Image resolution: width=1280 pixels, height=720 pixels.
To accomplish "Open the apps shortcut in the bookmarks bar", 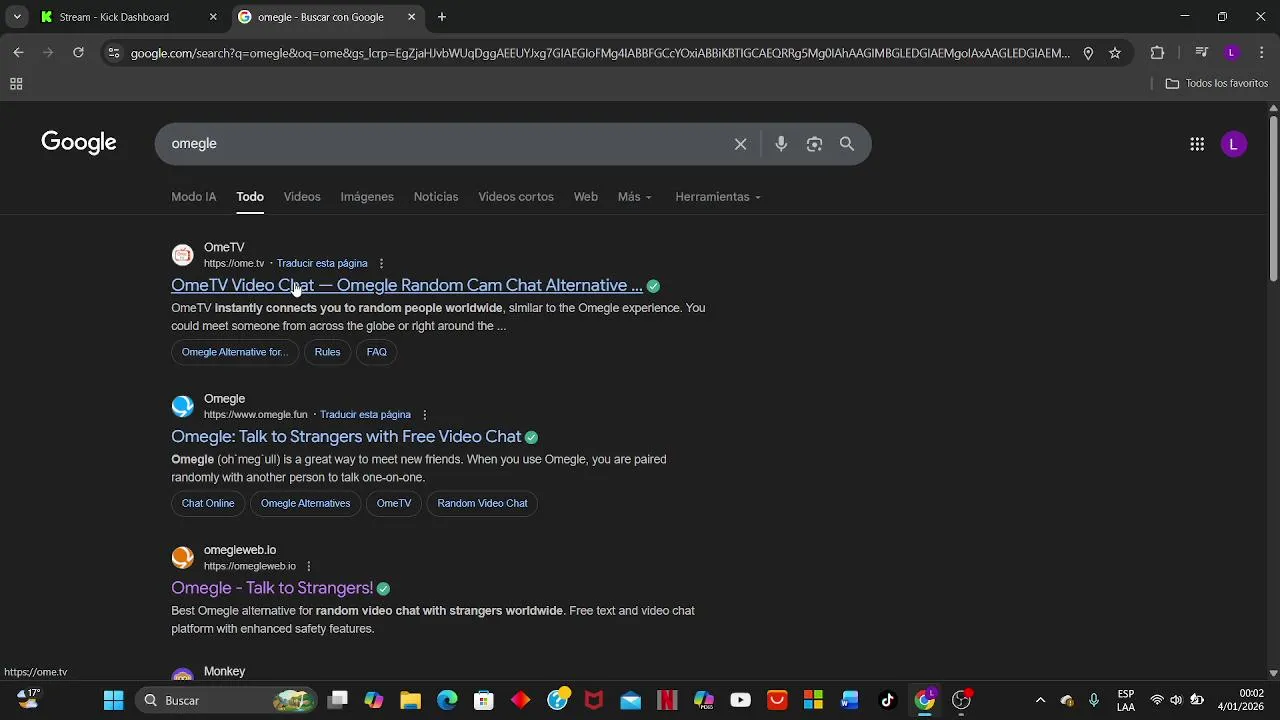I will coord(16,84).
